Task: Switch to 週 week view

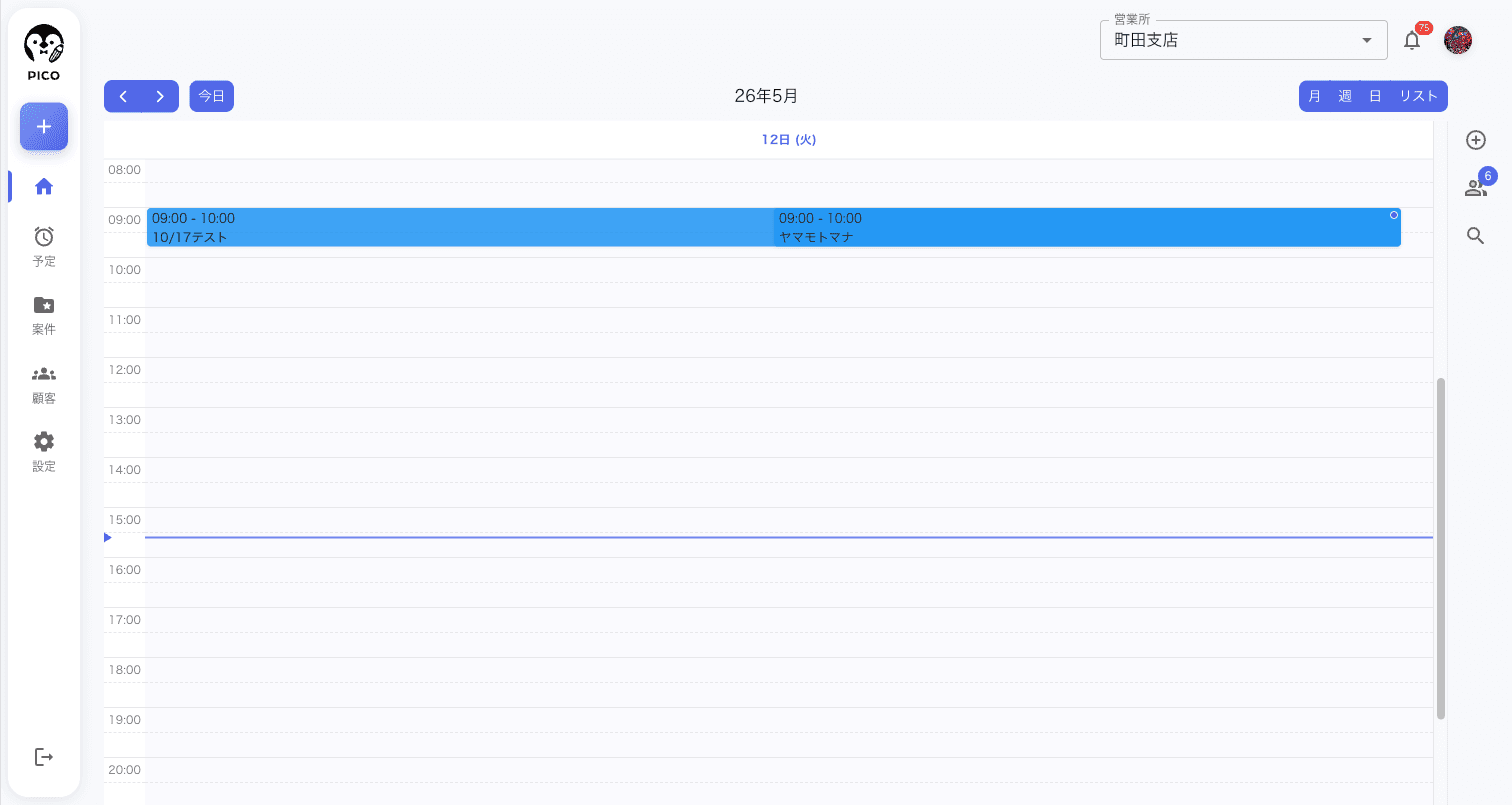Action: click(1345, 96)
